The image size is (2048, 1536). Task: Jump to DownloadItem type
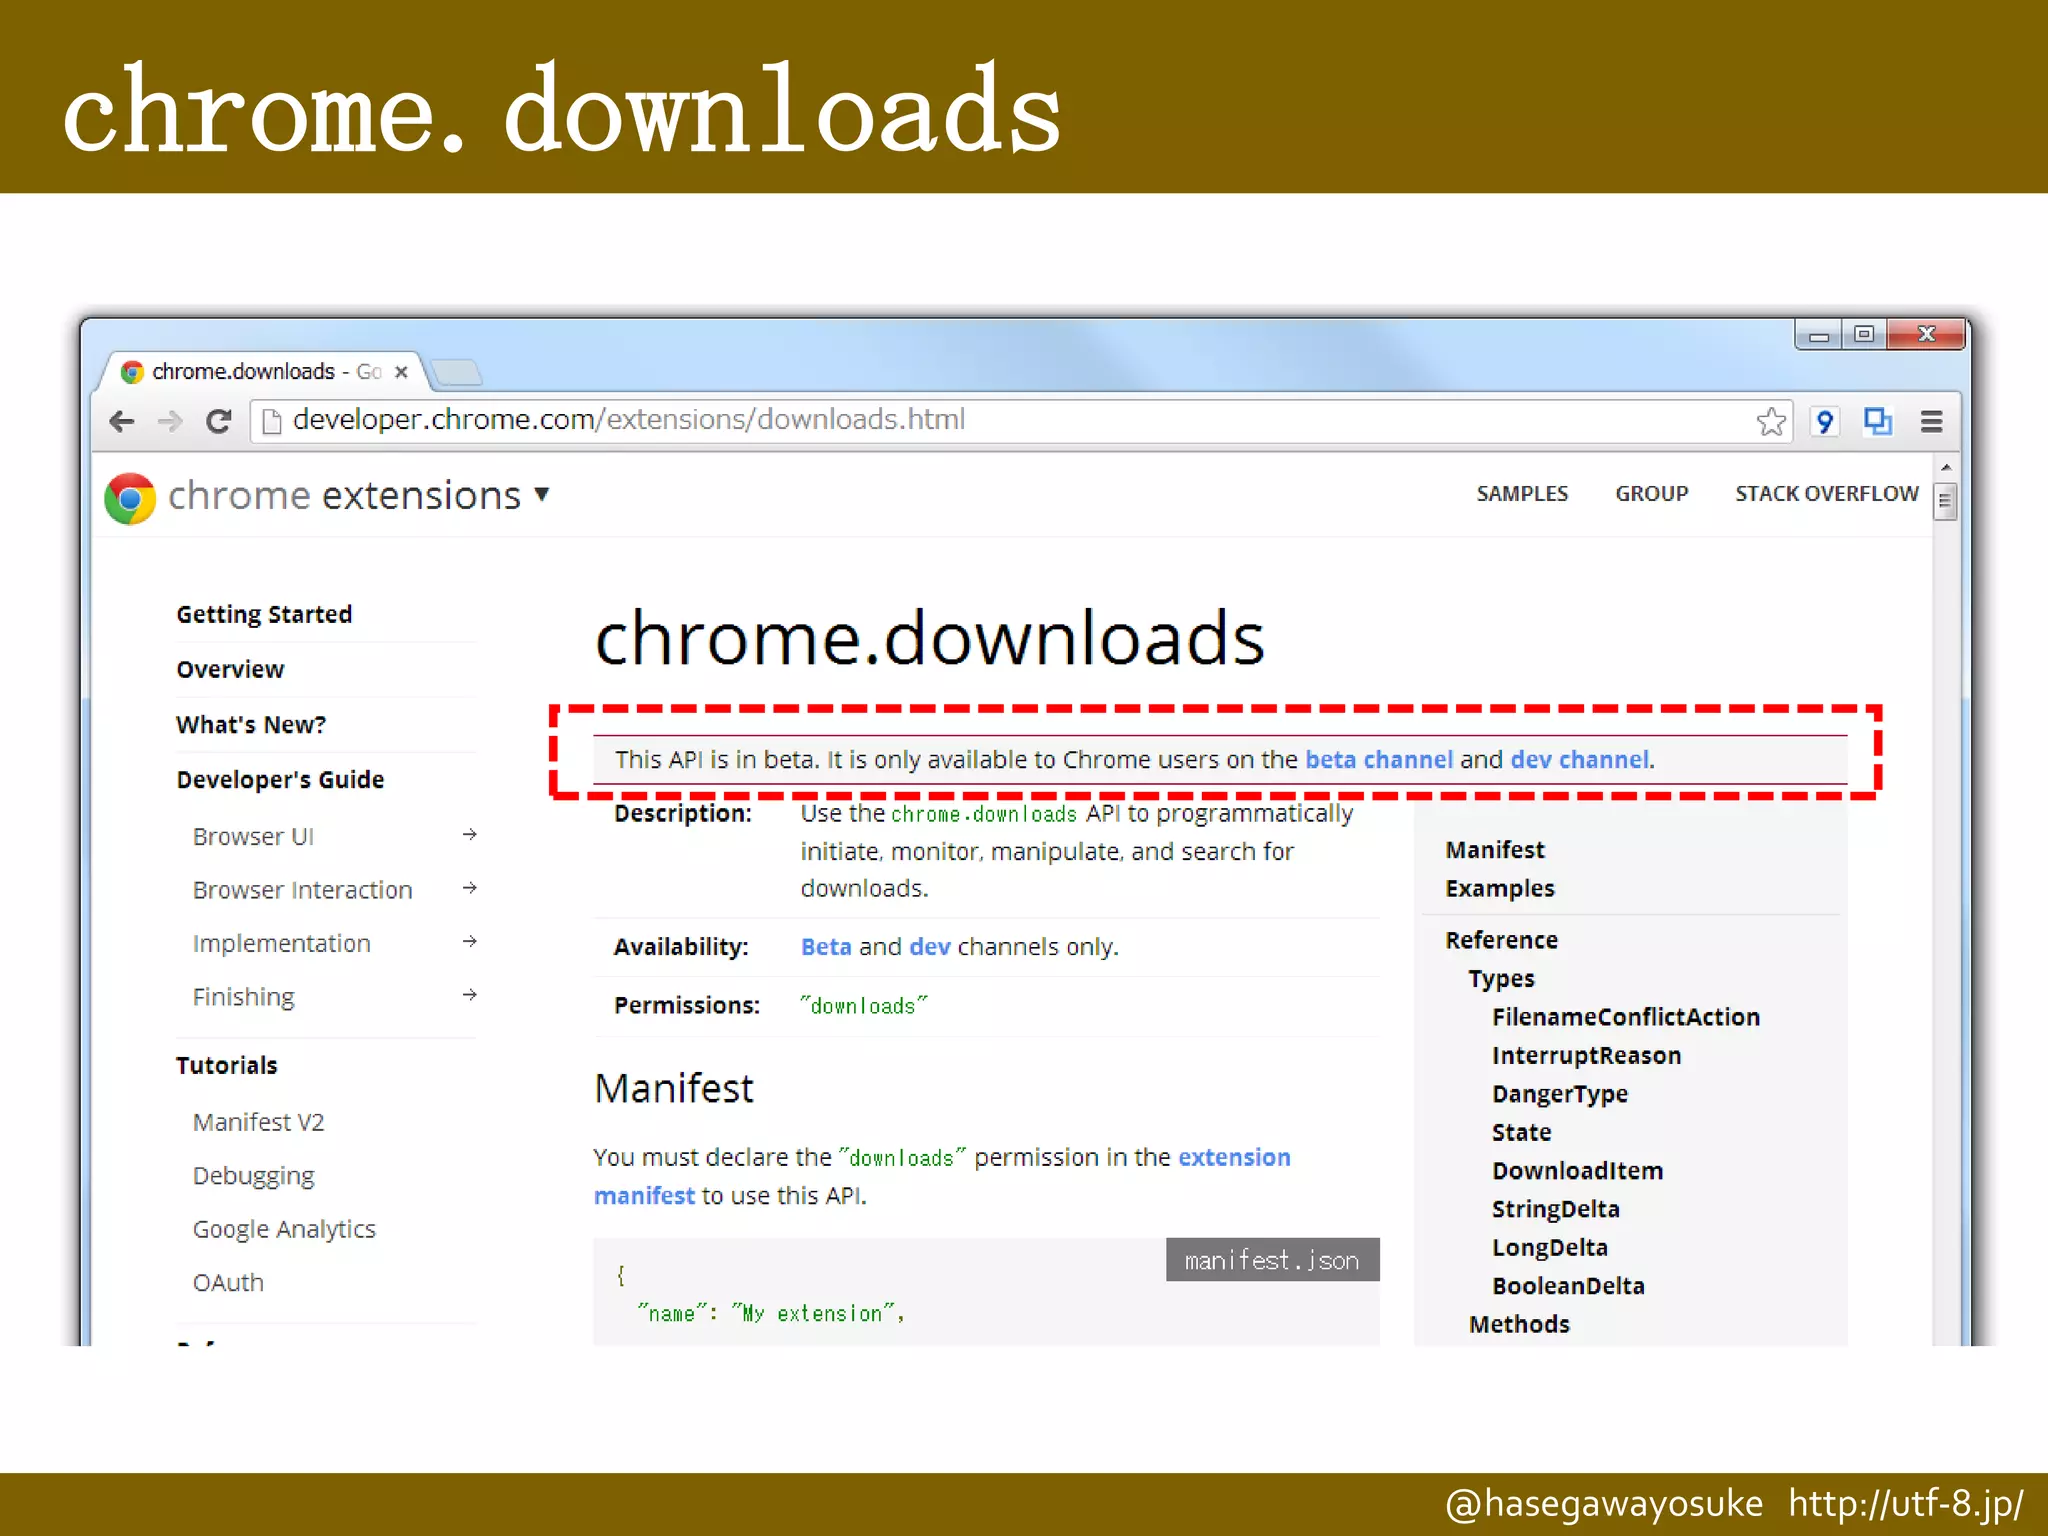coord(1578,1172)
